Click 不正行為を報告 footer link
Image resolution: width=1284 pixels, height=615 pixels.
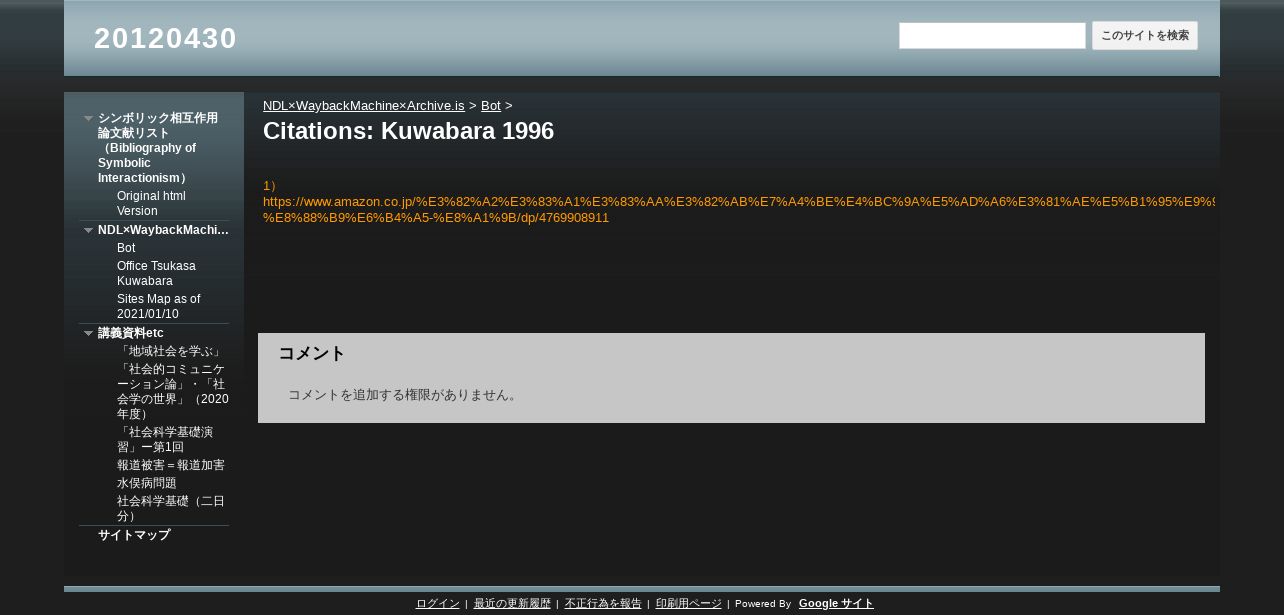(603, 604)
